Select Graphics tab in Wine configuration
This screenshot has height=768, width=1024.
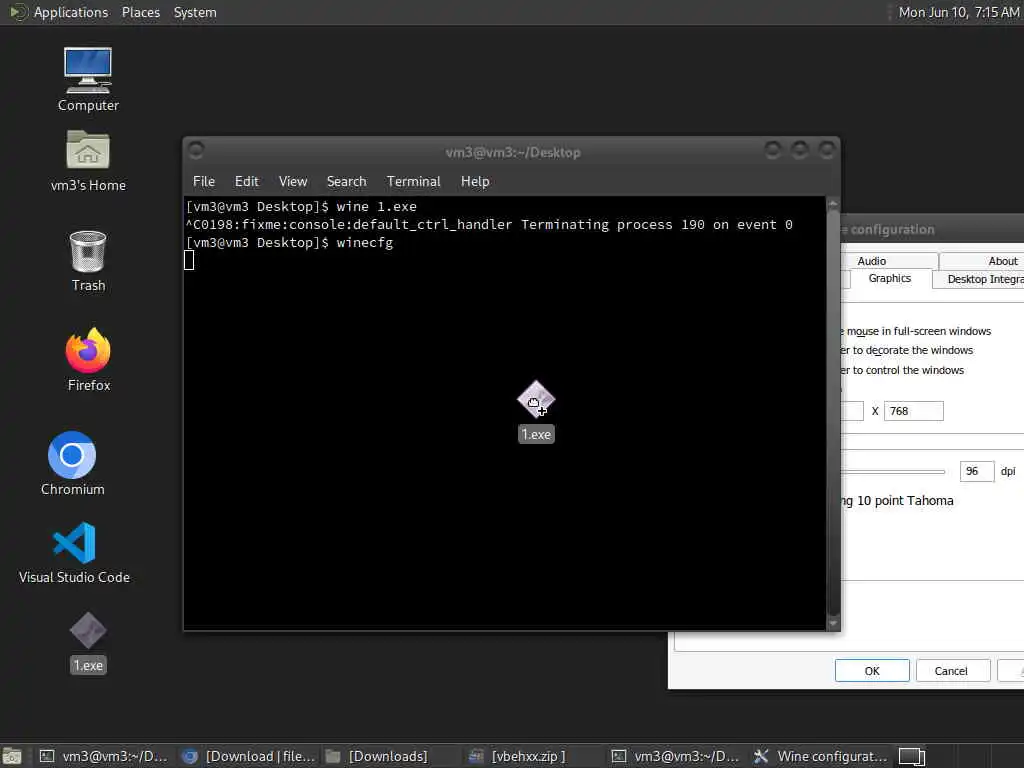(889, 278)
